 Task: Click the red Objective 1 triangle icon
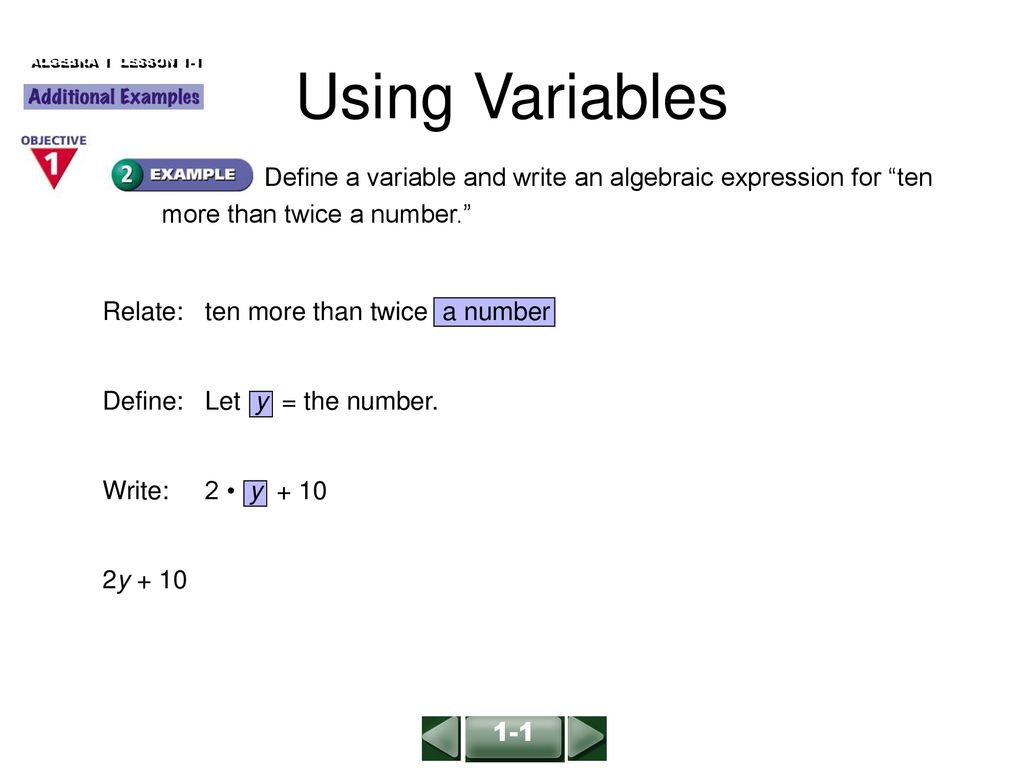[x=54, y=168]
